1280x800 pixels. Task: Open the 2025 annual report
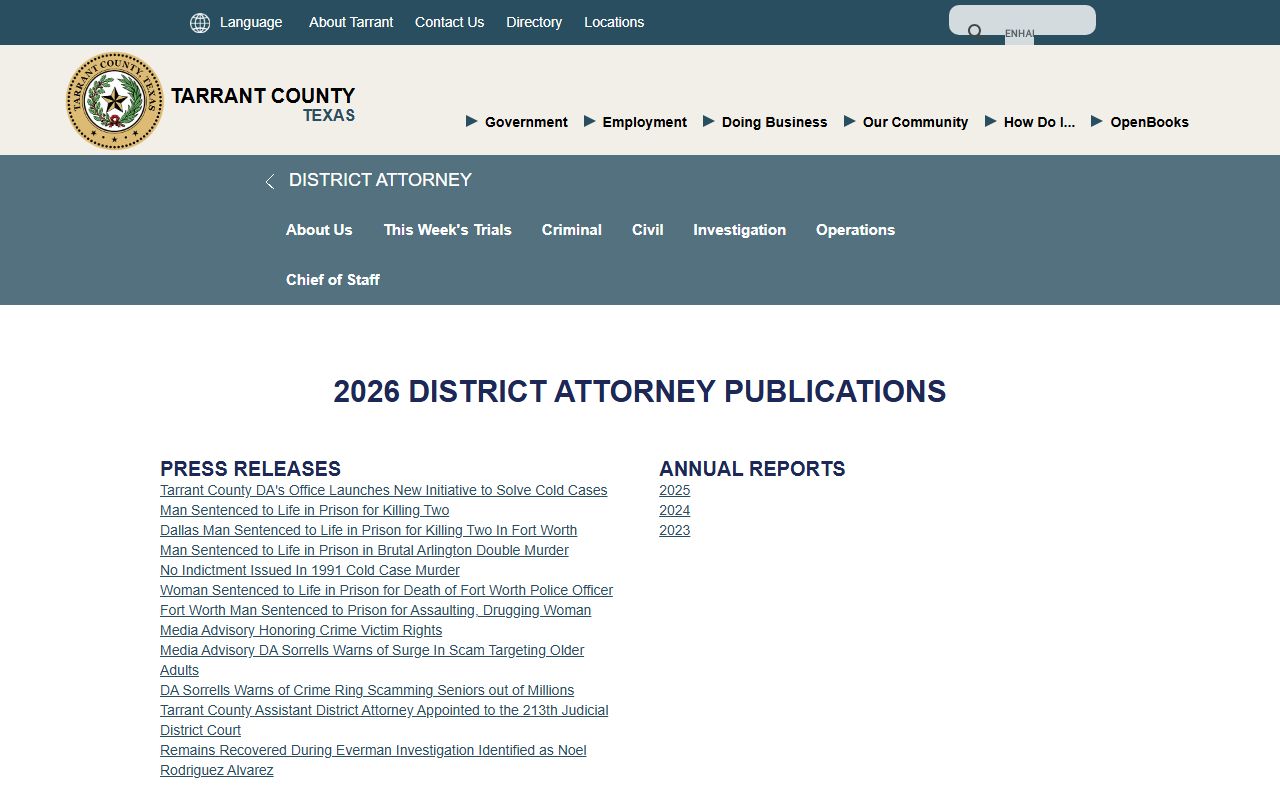(x=674, y=490)
